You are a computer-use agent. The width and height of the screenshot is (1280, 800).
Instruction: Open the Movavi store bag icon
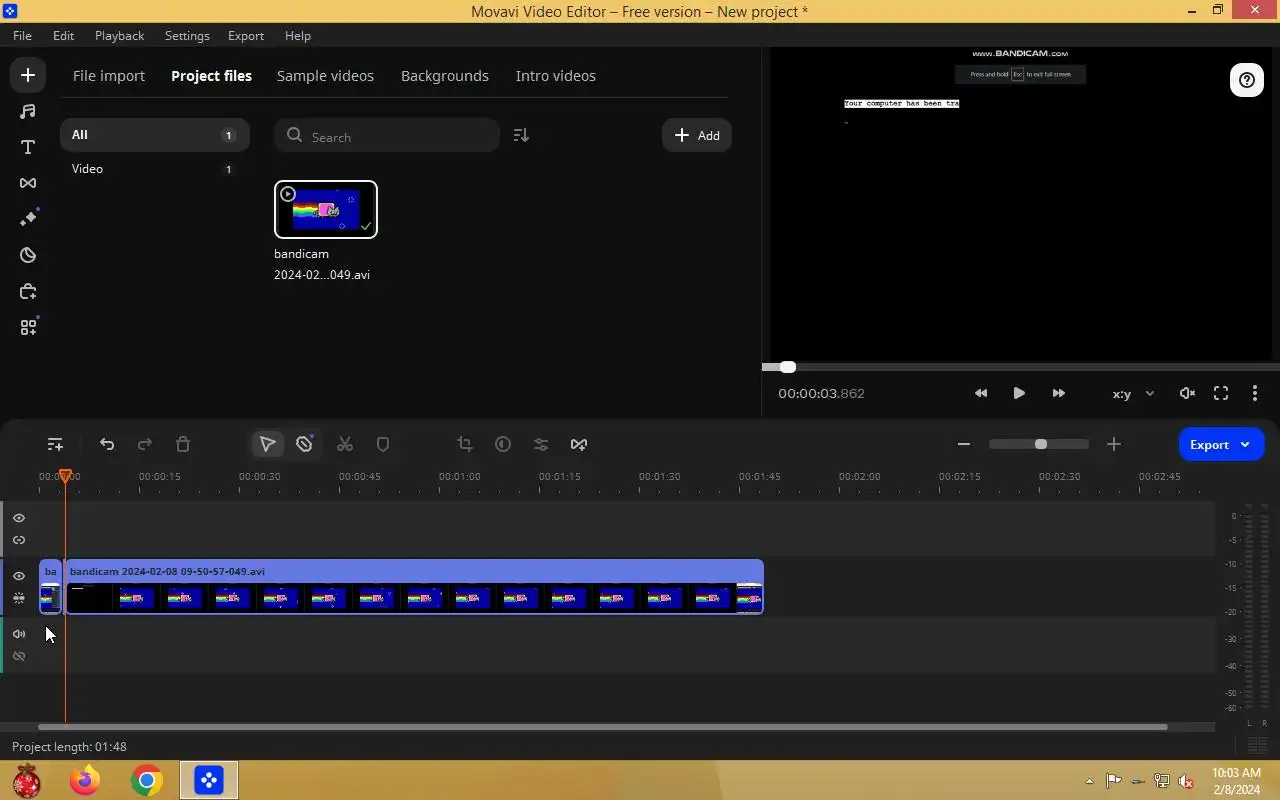pos(28,291)
